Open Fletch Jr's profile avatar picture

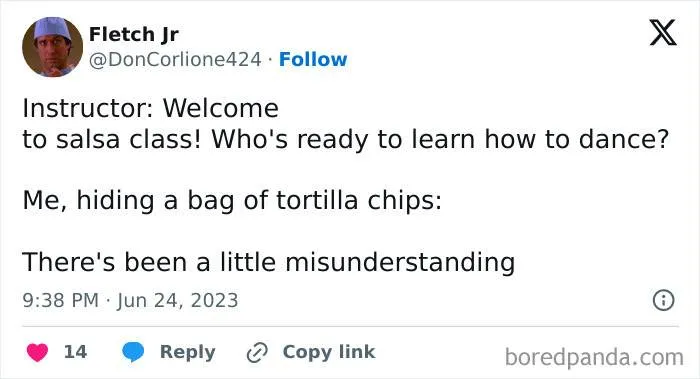coord(52,47)
